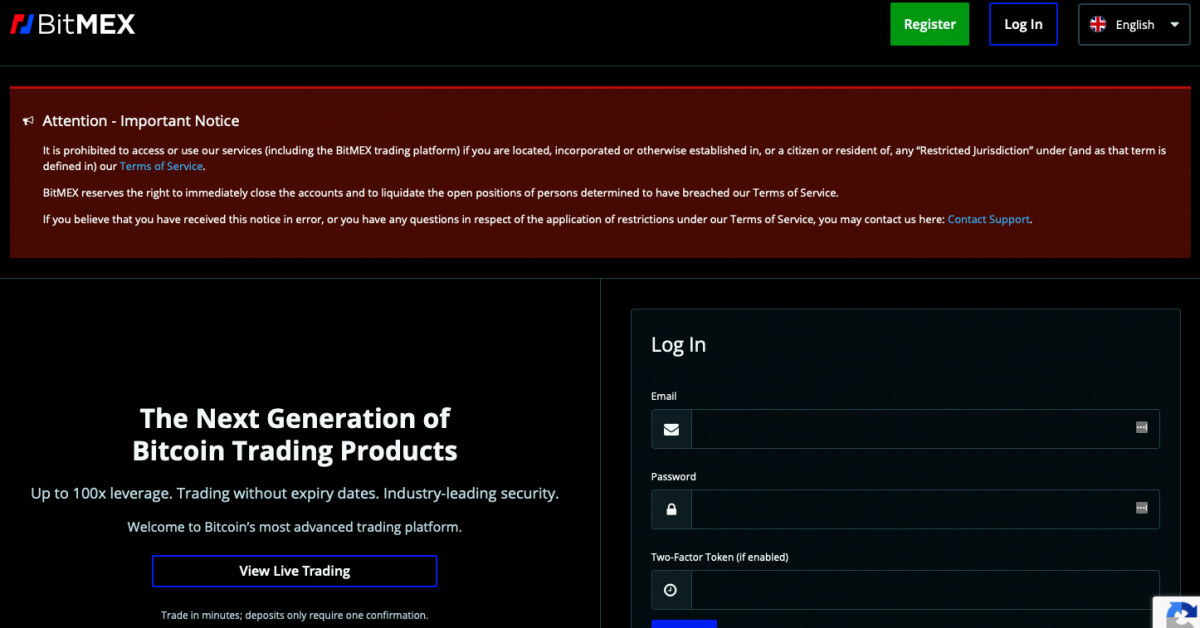Click the "Email" field label
Screen dimensions: 1200x628
pyautogui.click(x=664, y=396)
